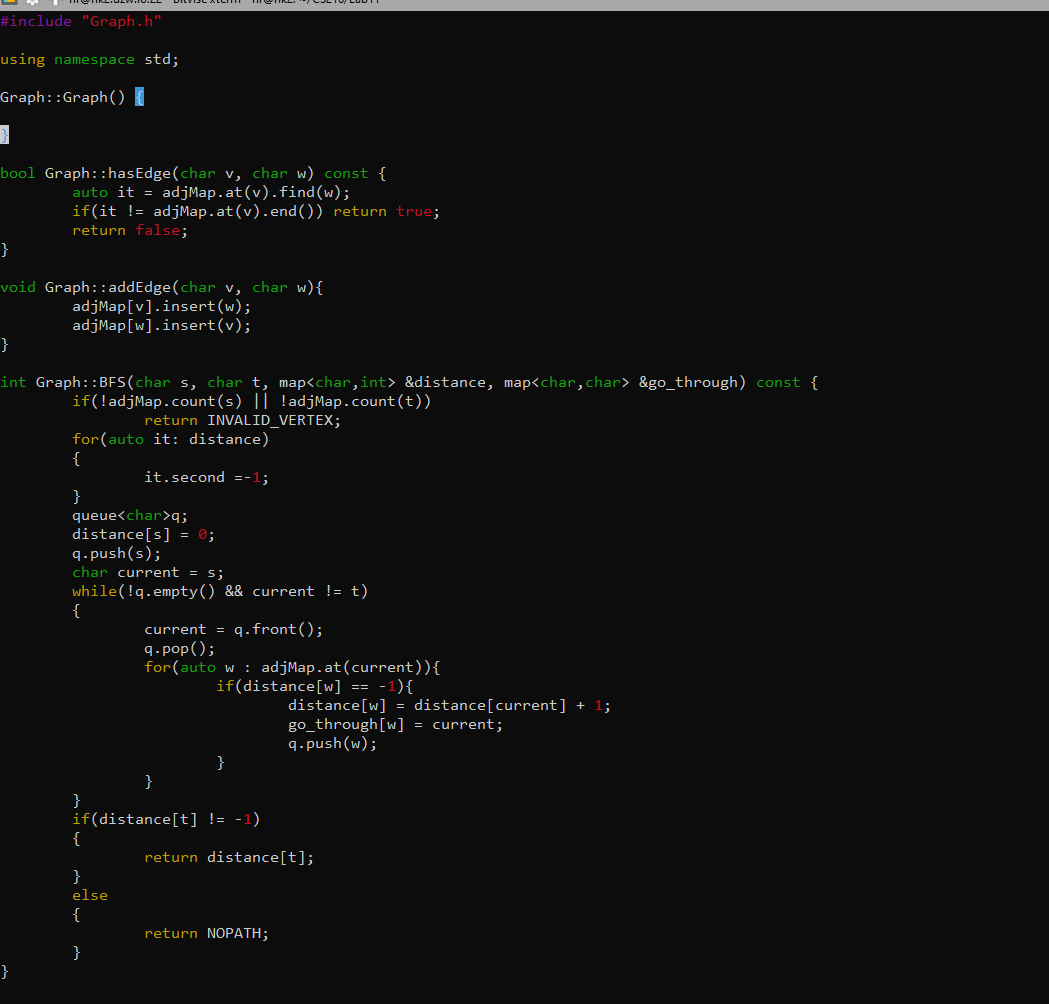
Task: Click the return NOPATH statement
Action: tap(206, 932)
